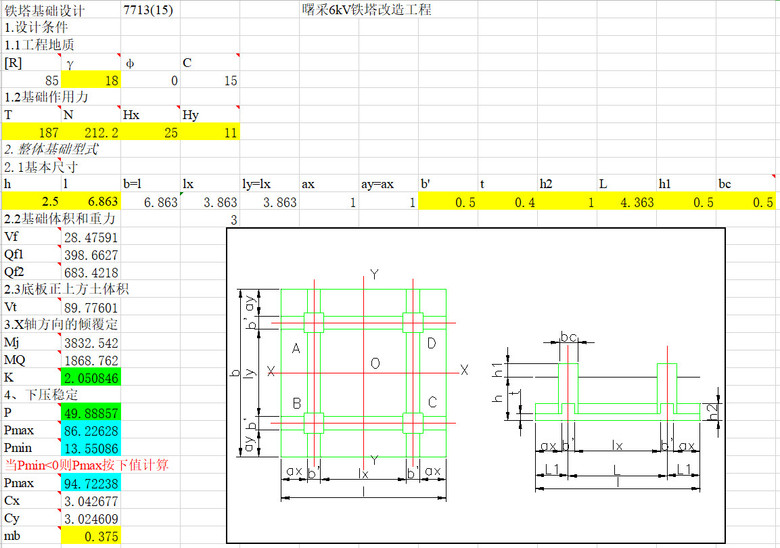Select the red Pmin<0 note text

88,466
